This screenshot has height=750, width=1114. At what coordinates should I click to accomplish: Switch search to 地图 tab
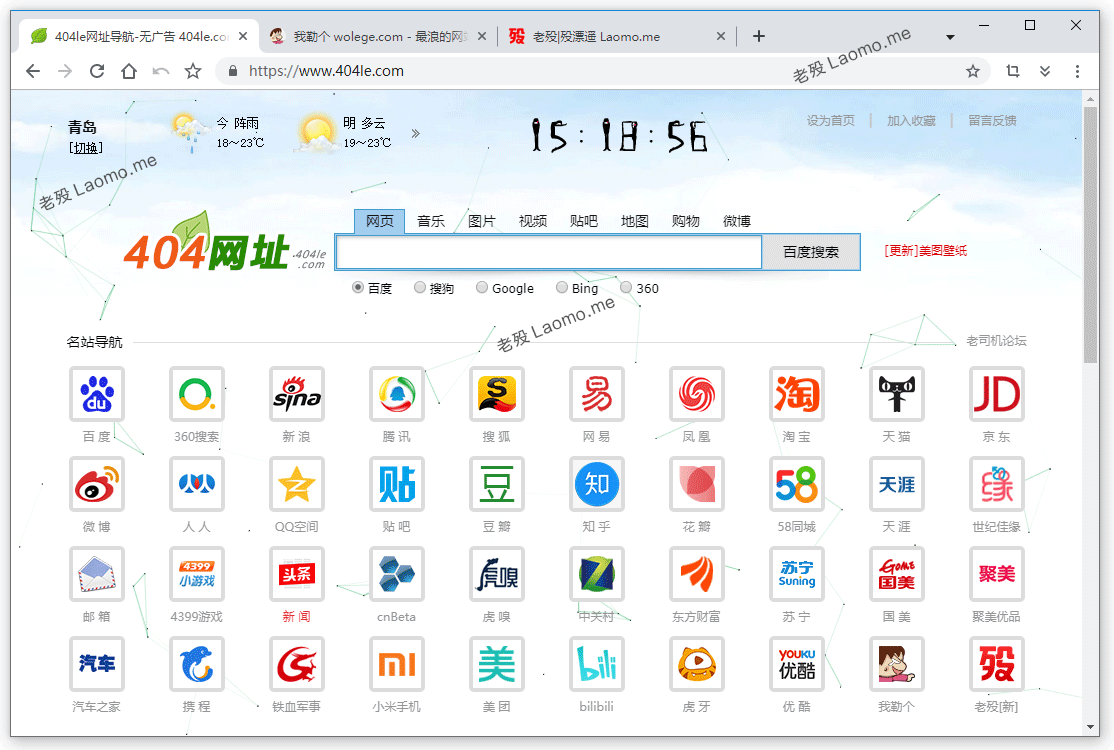(x=634, y=221)
